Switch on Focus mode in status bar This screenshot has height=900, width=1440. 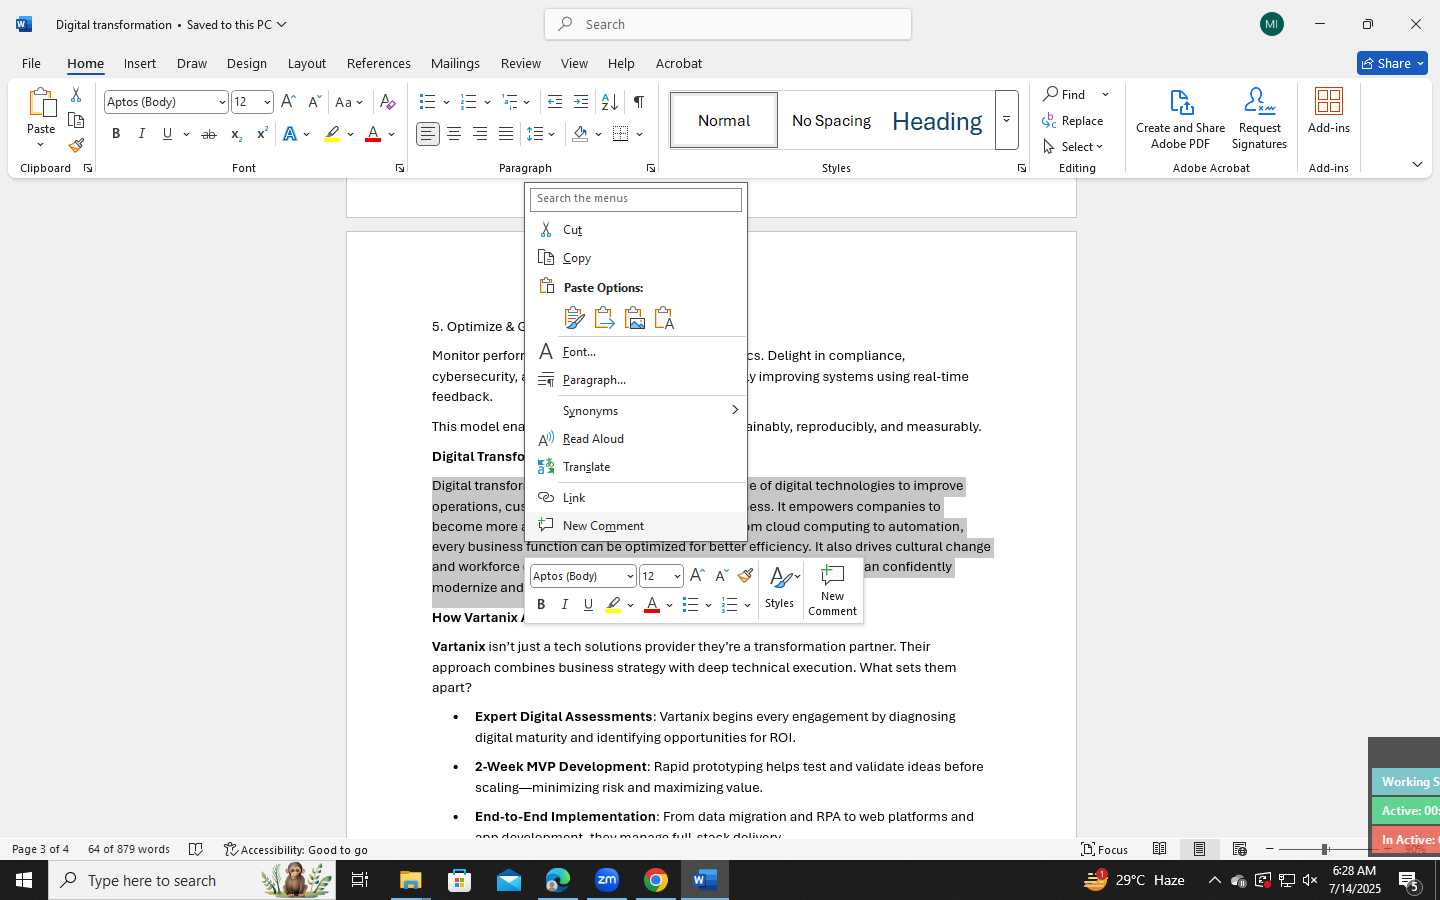point(1105,849)
